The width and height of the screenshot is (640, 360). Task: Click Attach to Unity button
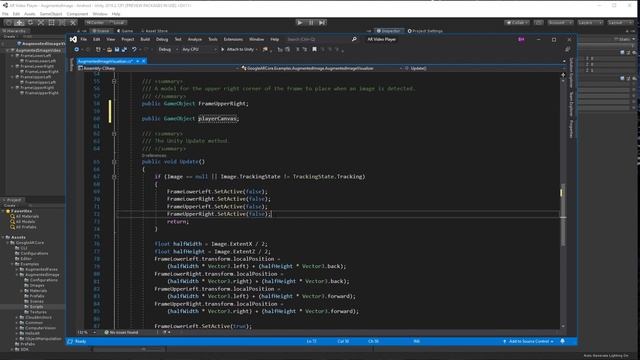coord(238,49)
